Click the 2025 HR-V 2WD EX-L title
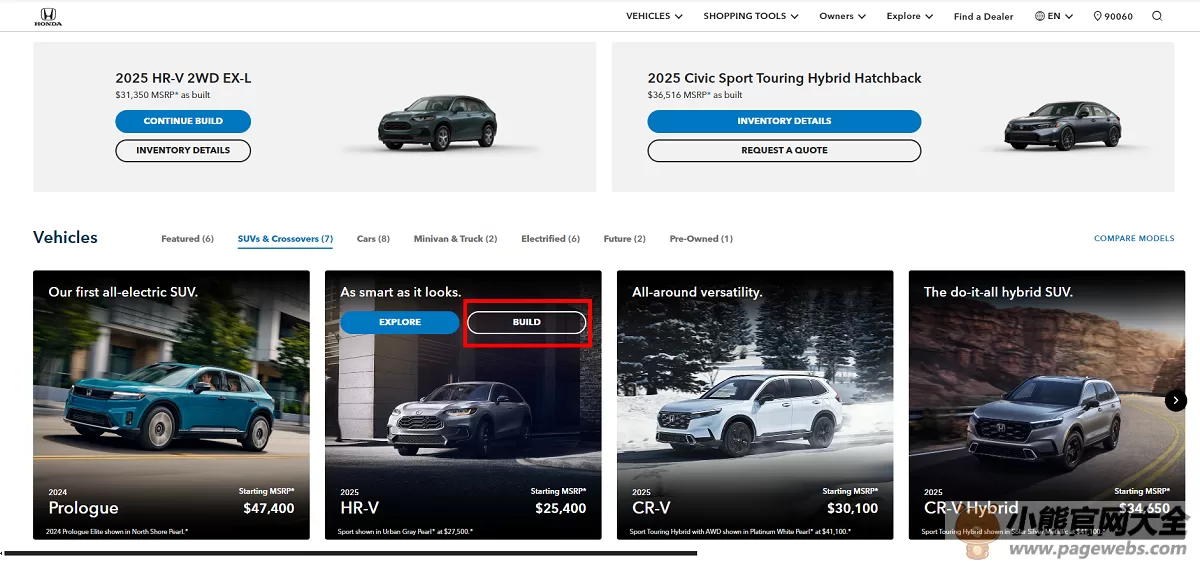The width and height of the screenshot is (1200, 567). 183,78
